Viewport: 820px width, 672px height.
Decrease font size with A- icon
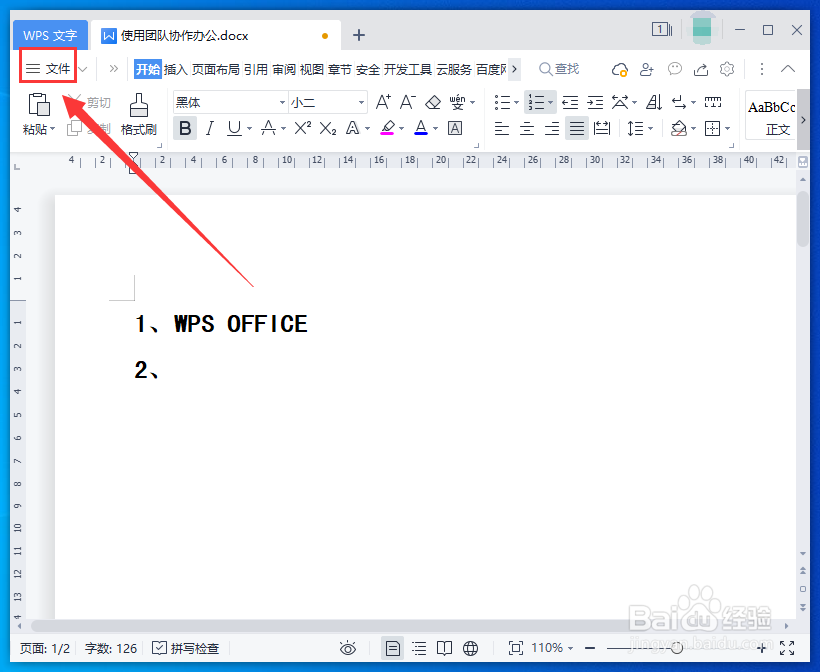[x=408, y=102]
